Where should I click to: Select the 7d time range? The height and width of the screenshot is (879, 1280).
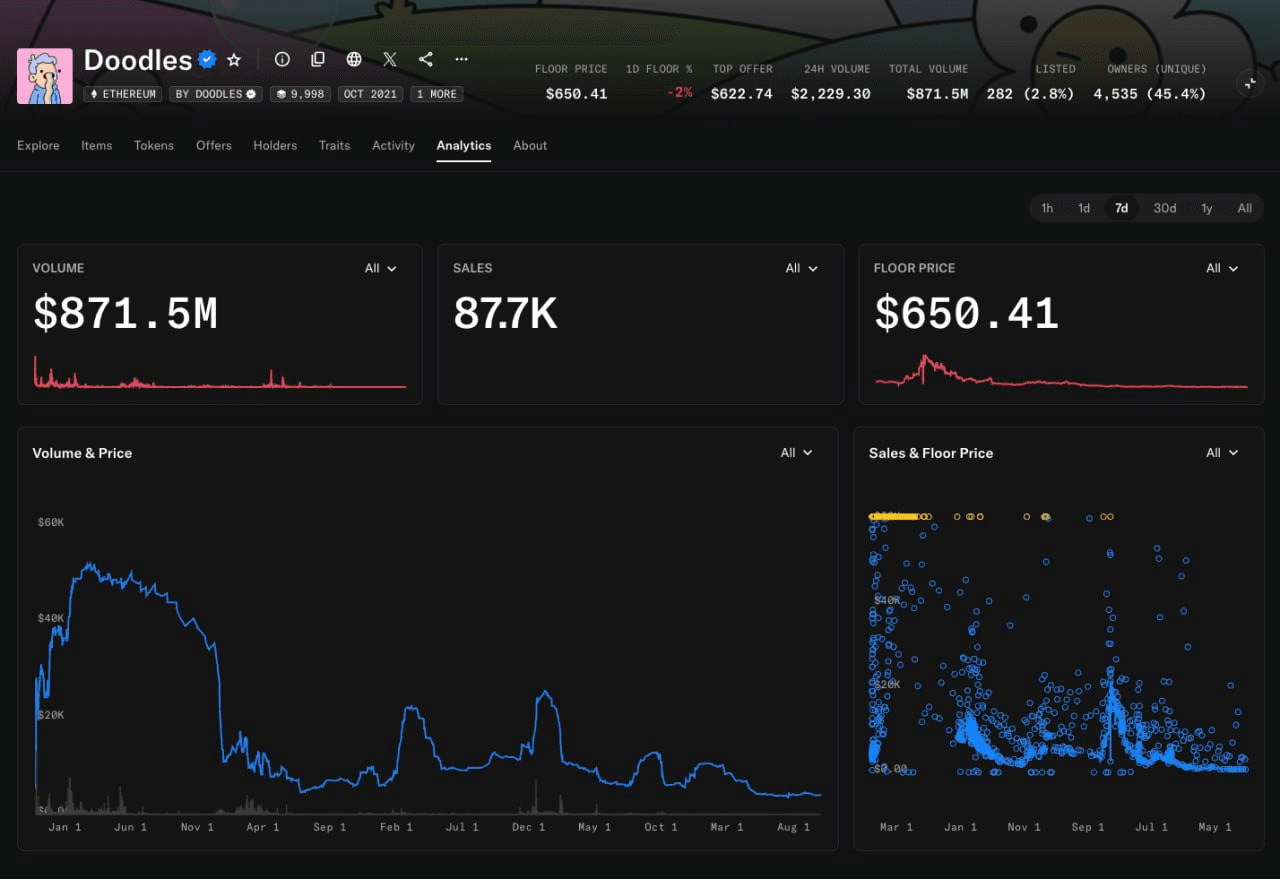click(1122, 208)
